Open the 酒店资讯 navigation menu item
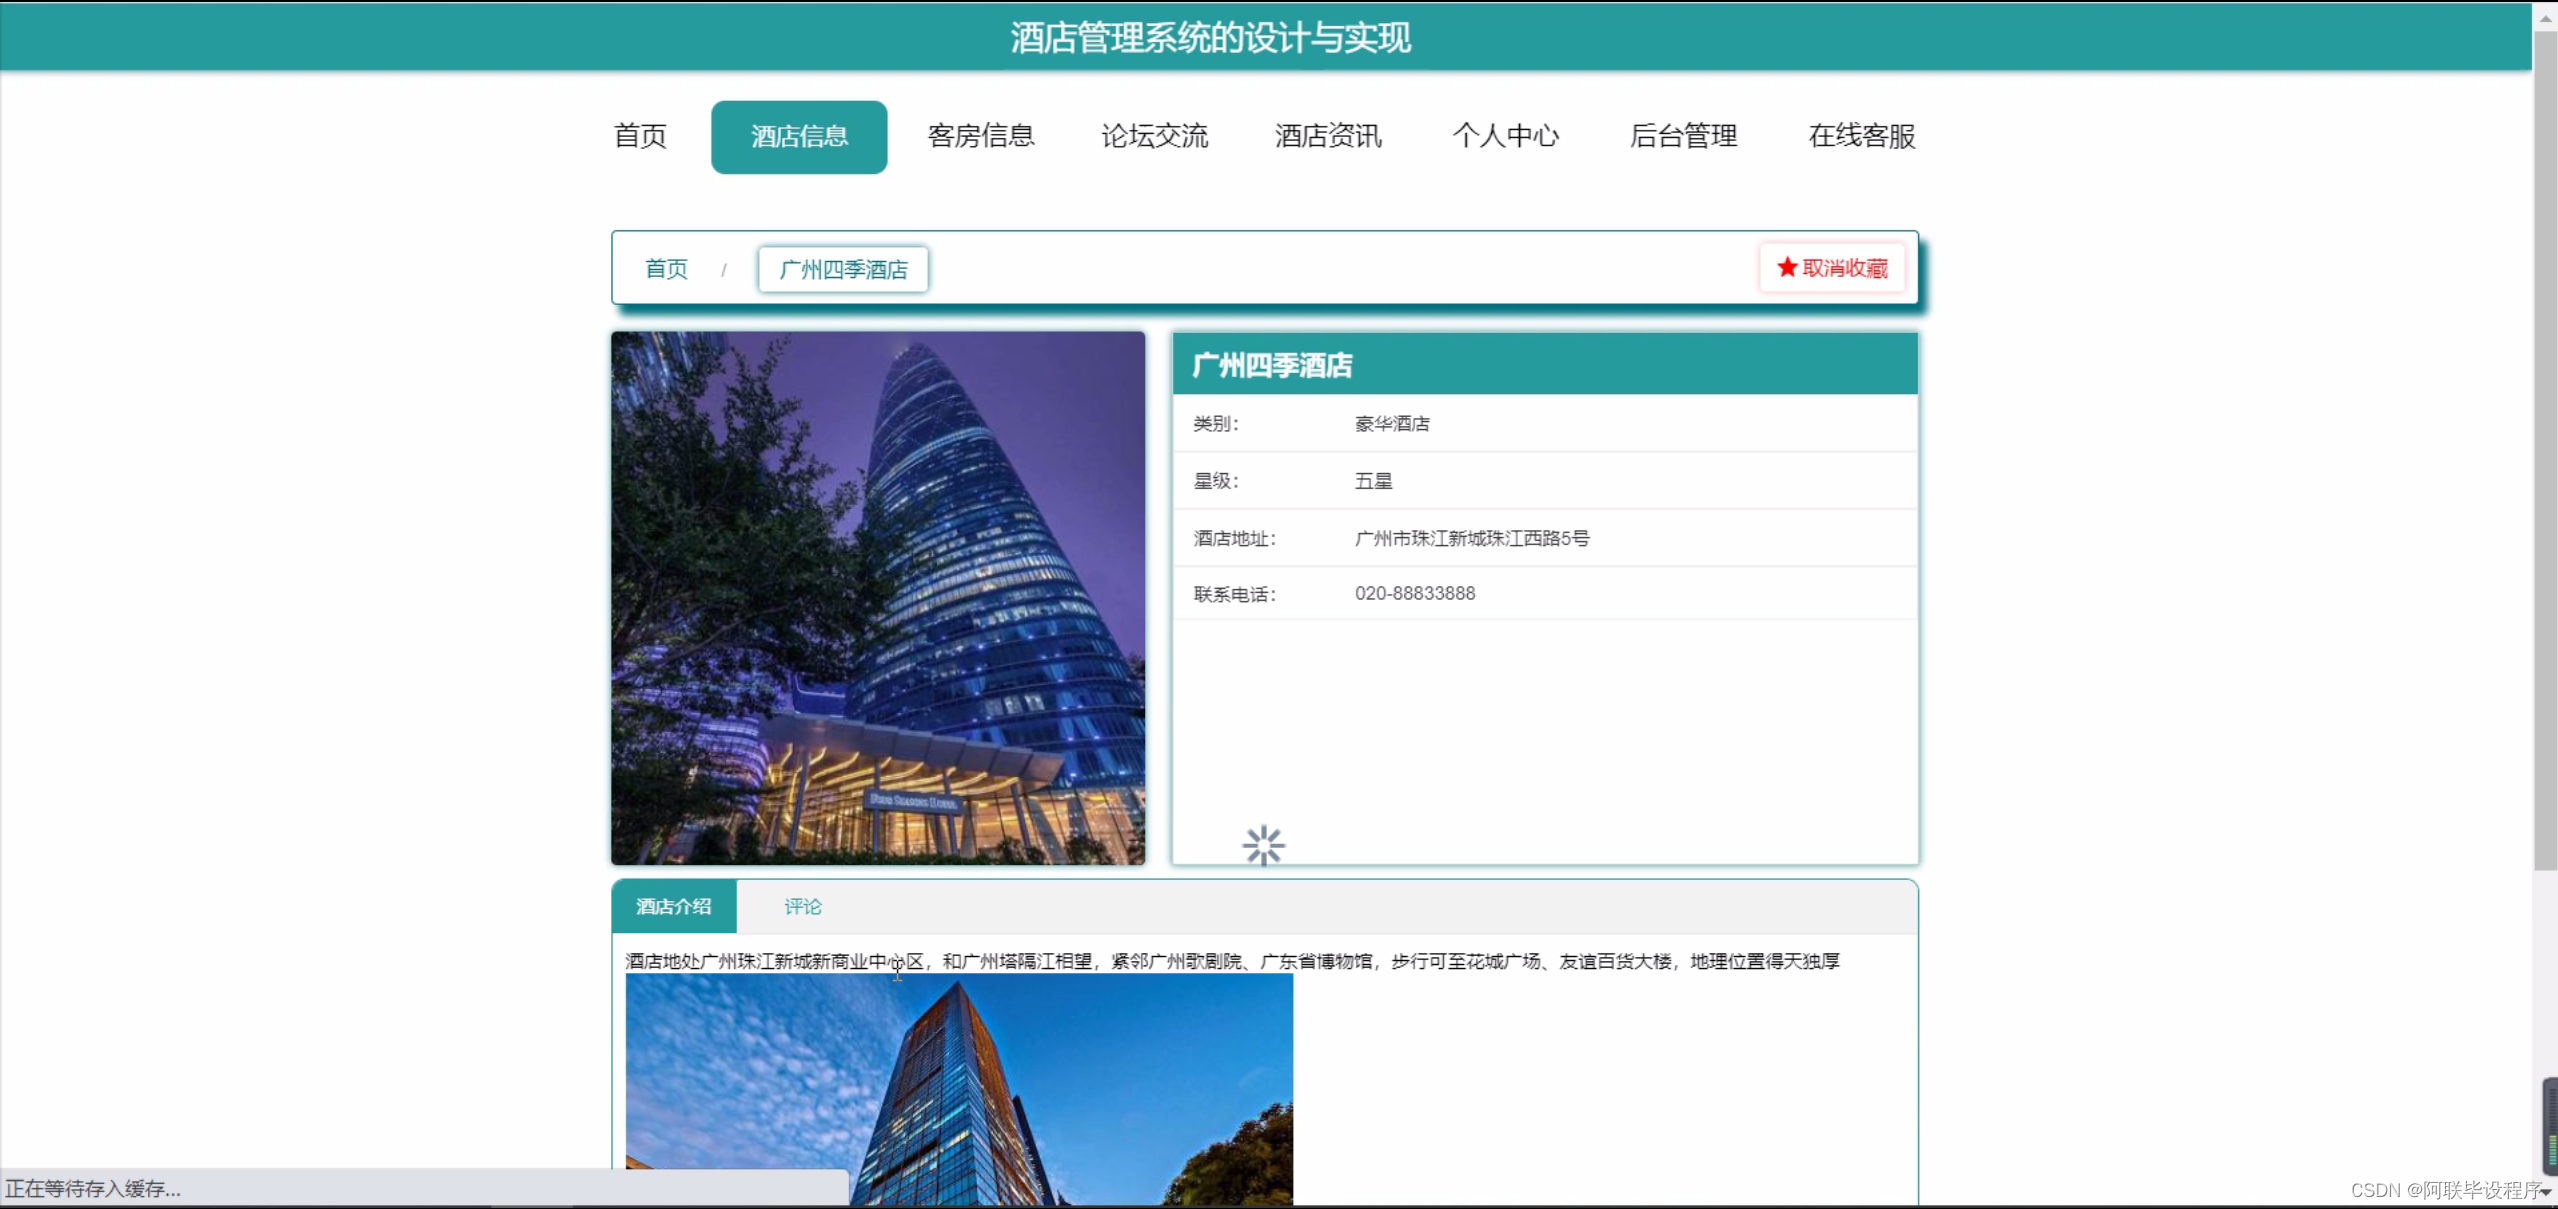 1327,136
